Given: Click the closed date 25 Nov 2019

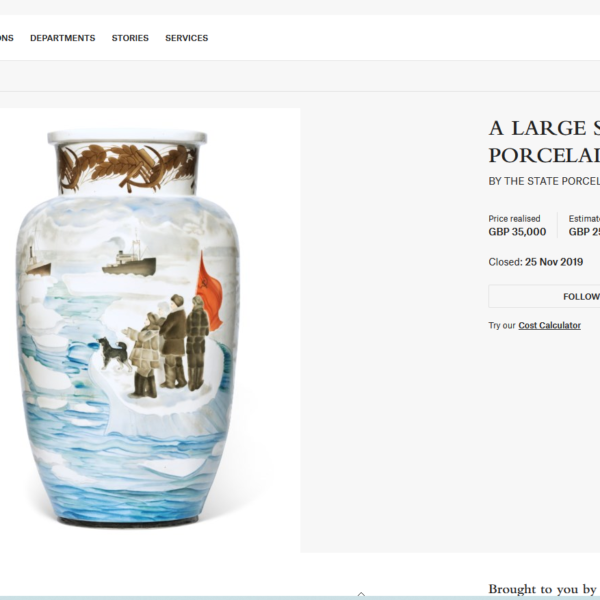Looking at the screenshot, I should (554, 262).
